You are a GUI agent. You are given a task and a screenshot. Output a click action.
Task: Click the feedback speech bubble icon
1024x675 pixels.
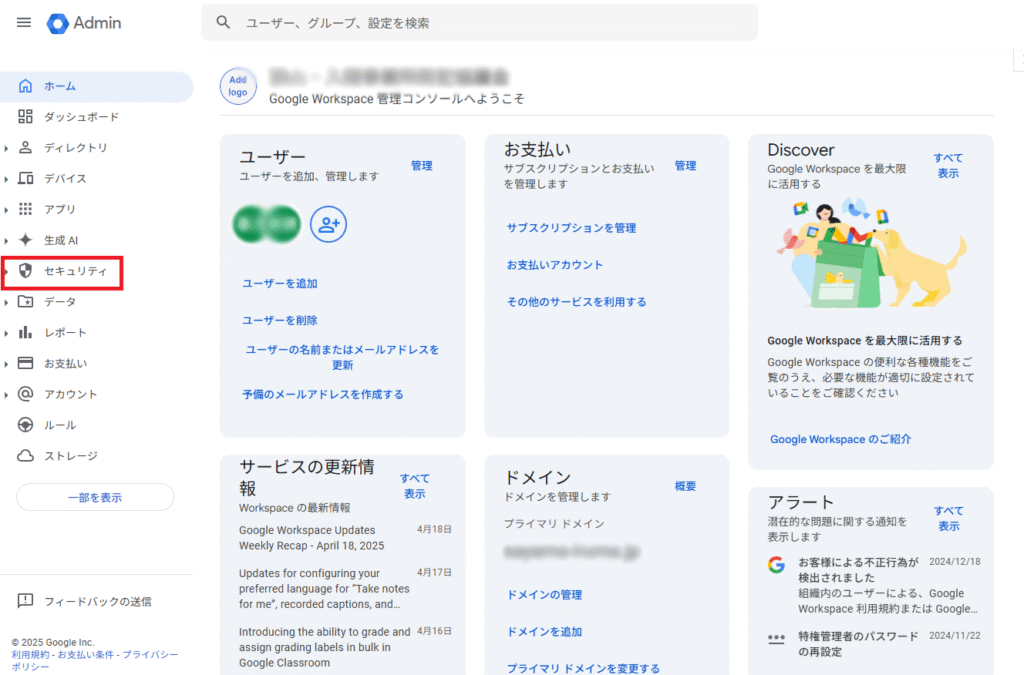point(25,601)
